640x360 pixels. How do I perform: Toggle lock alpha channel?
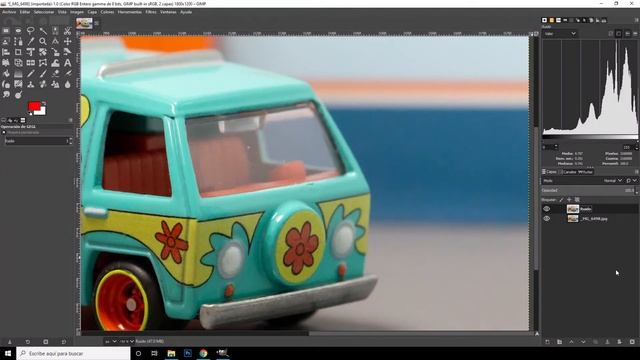point(577,200)
